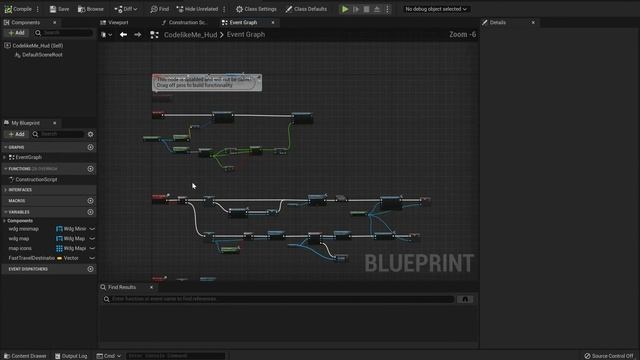Open Find in blueprint
The height and width of the screenshot is (360, 640).
coord(160,9)
